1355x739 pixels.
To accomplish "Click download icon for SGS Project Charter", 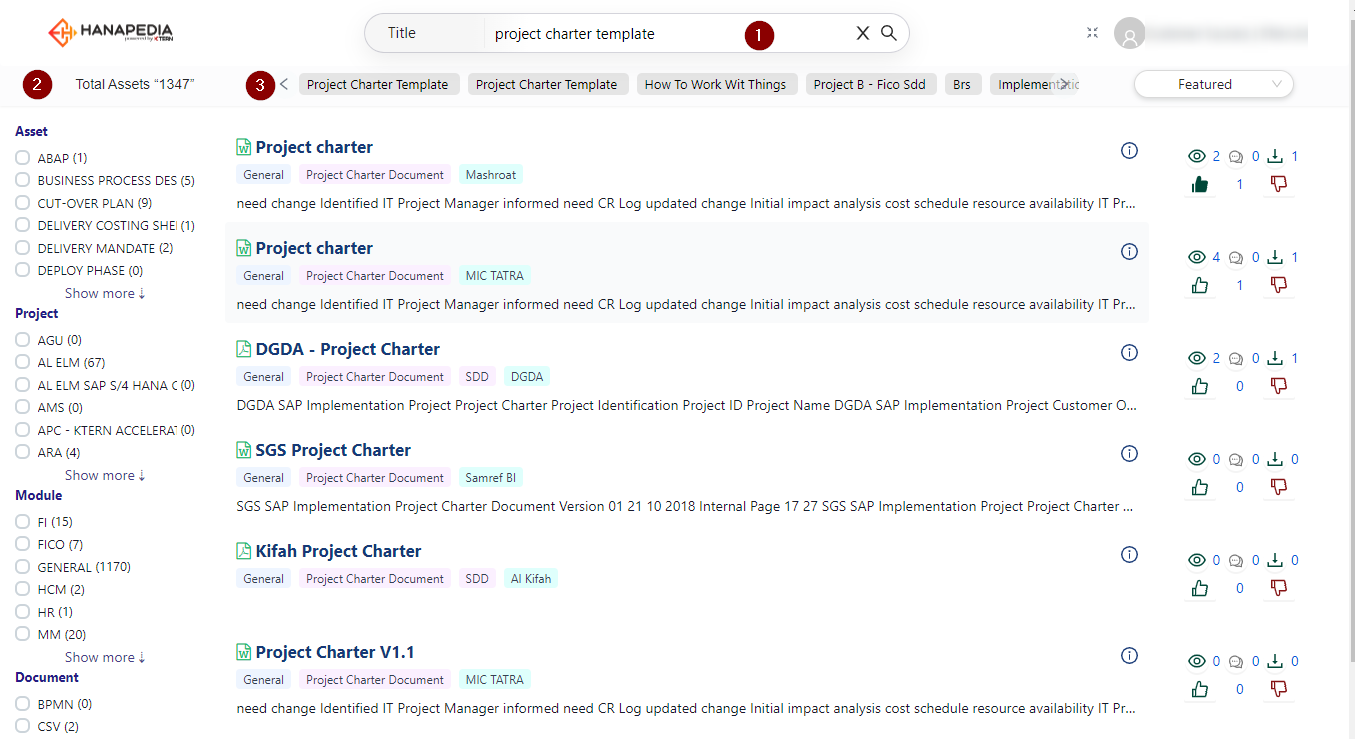I will point(1275,459).
